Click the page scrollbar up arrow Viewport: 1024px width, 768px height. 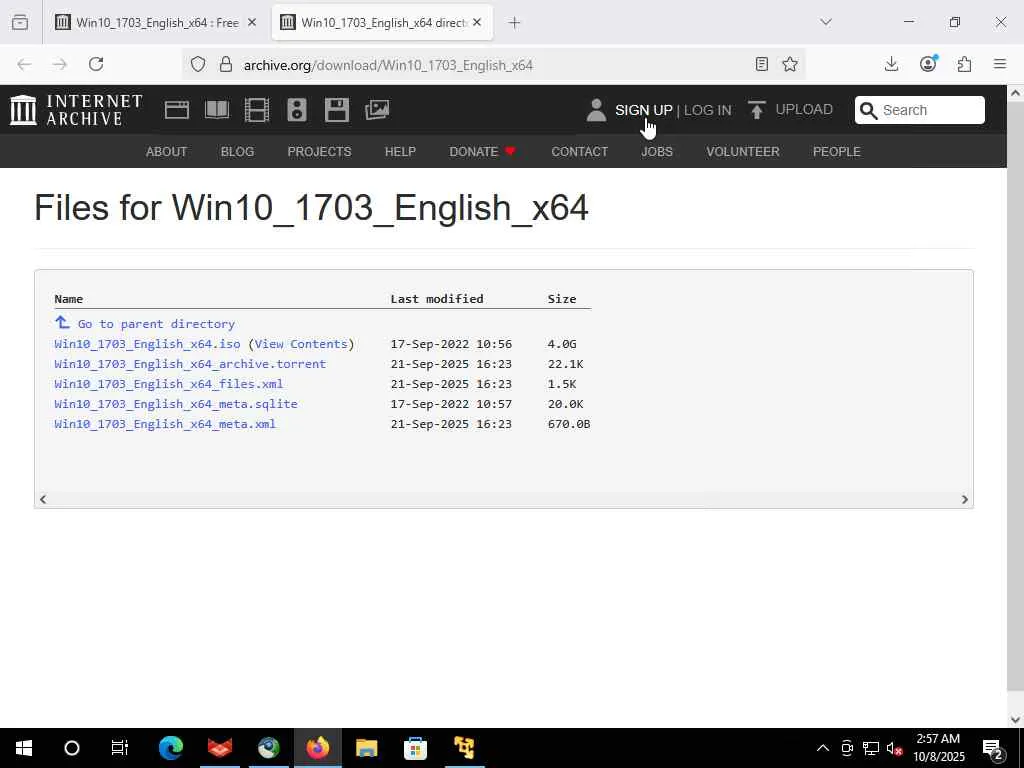tap(1015, 93)
